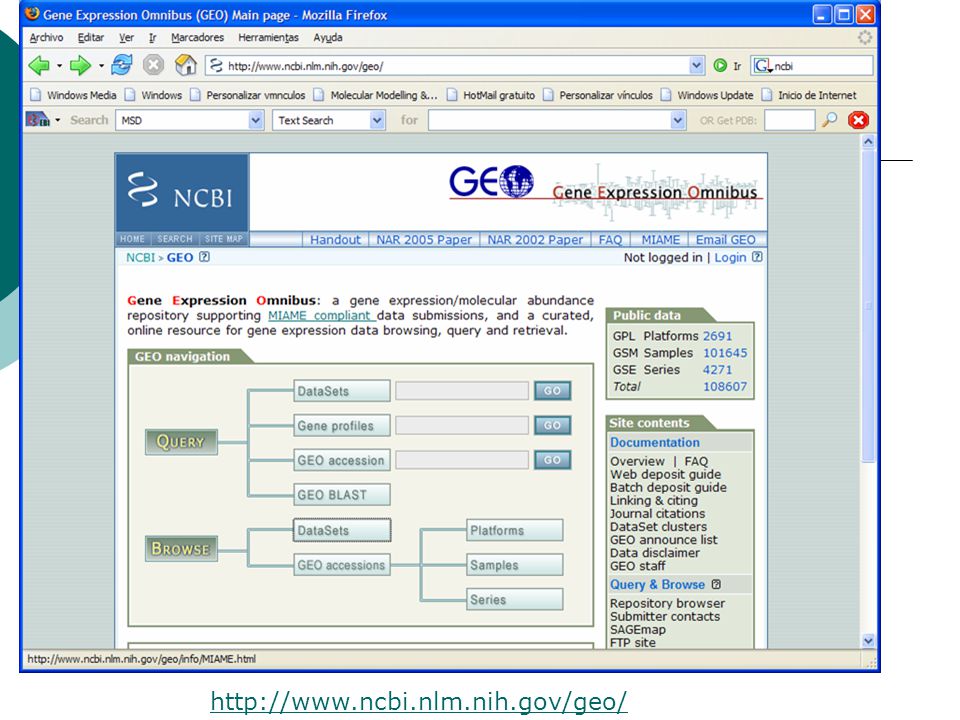Open the Windows Update bookmark
This screenshot has width=960, height=720.
(708, 95)
